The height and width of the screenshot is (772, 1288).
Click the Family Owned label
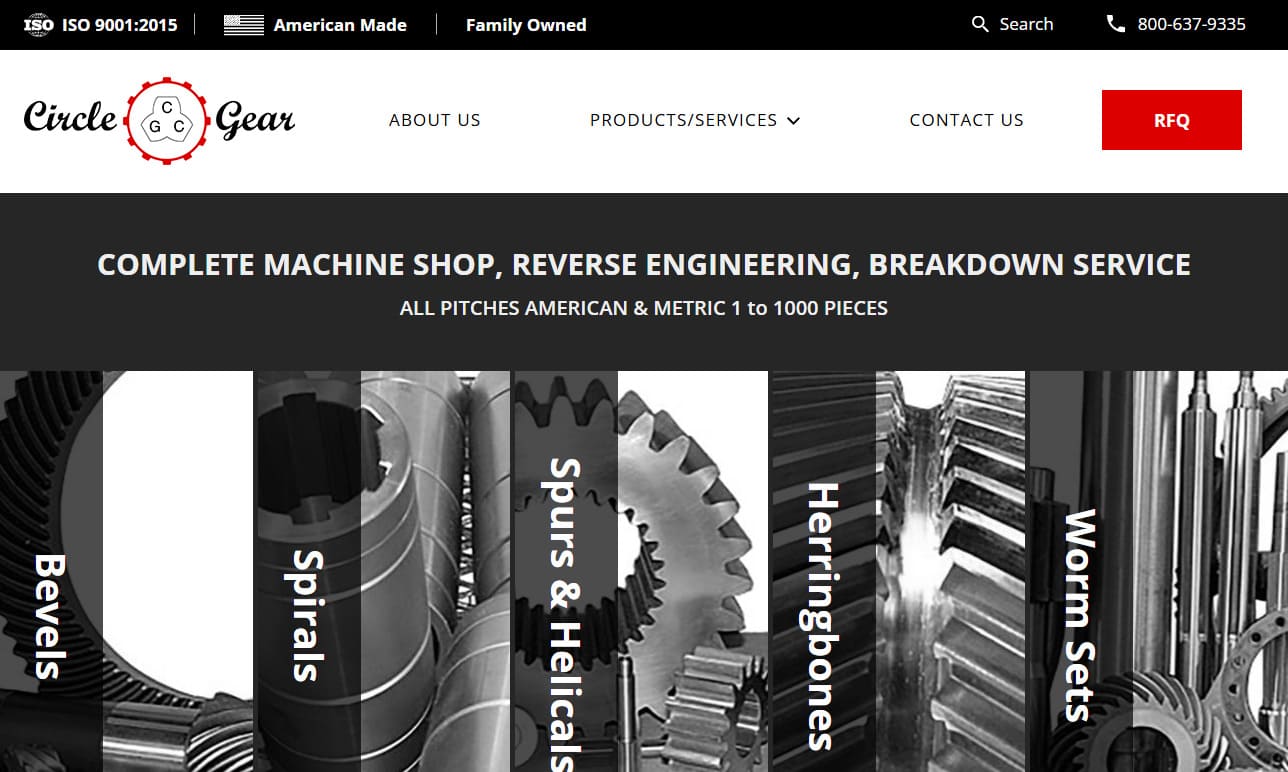(526, 24)
